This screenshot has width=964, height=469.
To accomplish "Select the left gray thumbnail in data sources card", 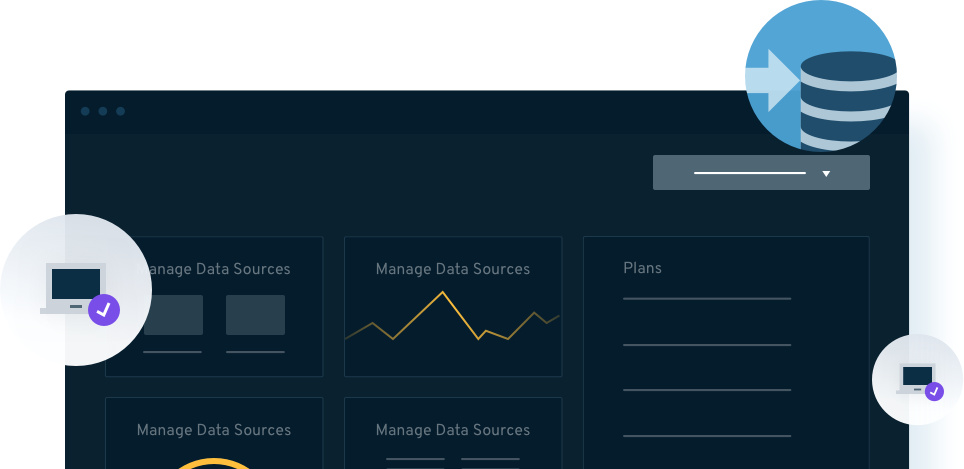I will click(x=173, y=315).
